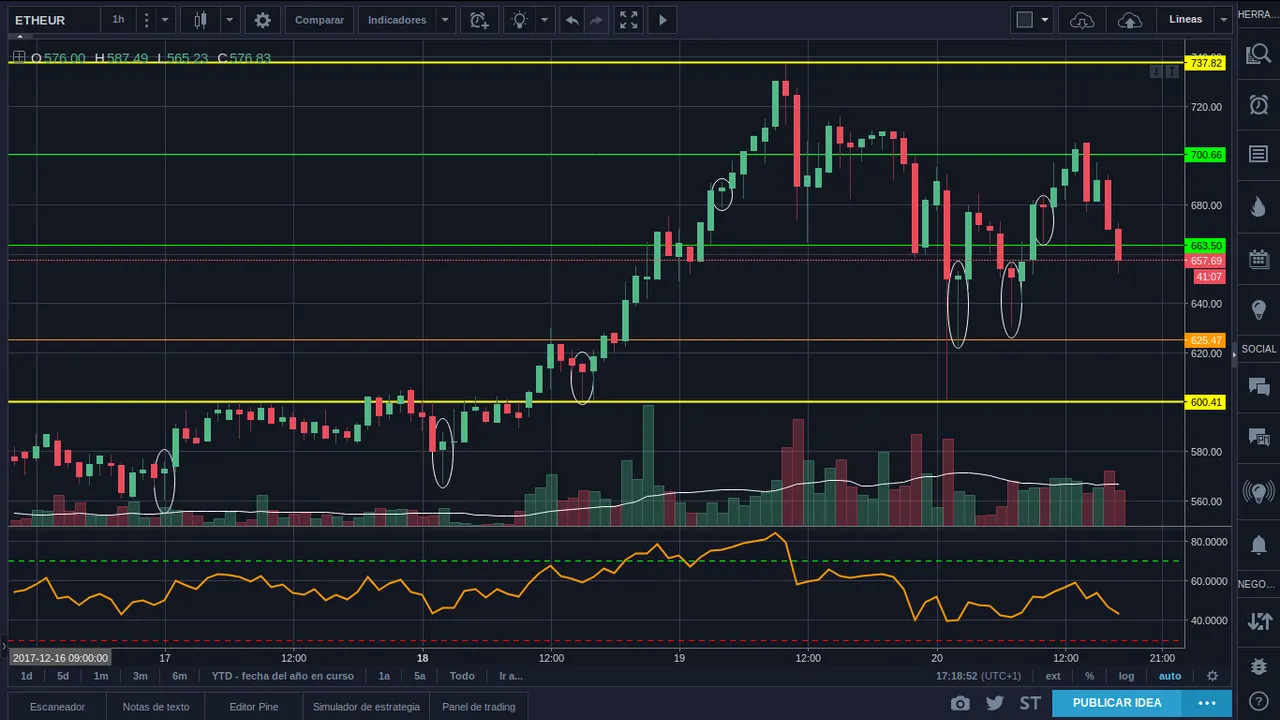Open private chat messages icon
This screenshot has width=1280, height=720.
1259,437
